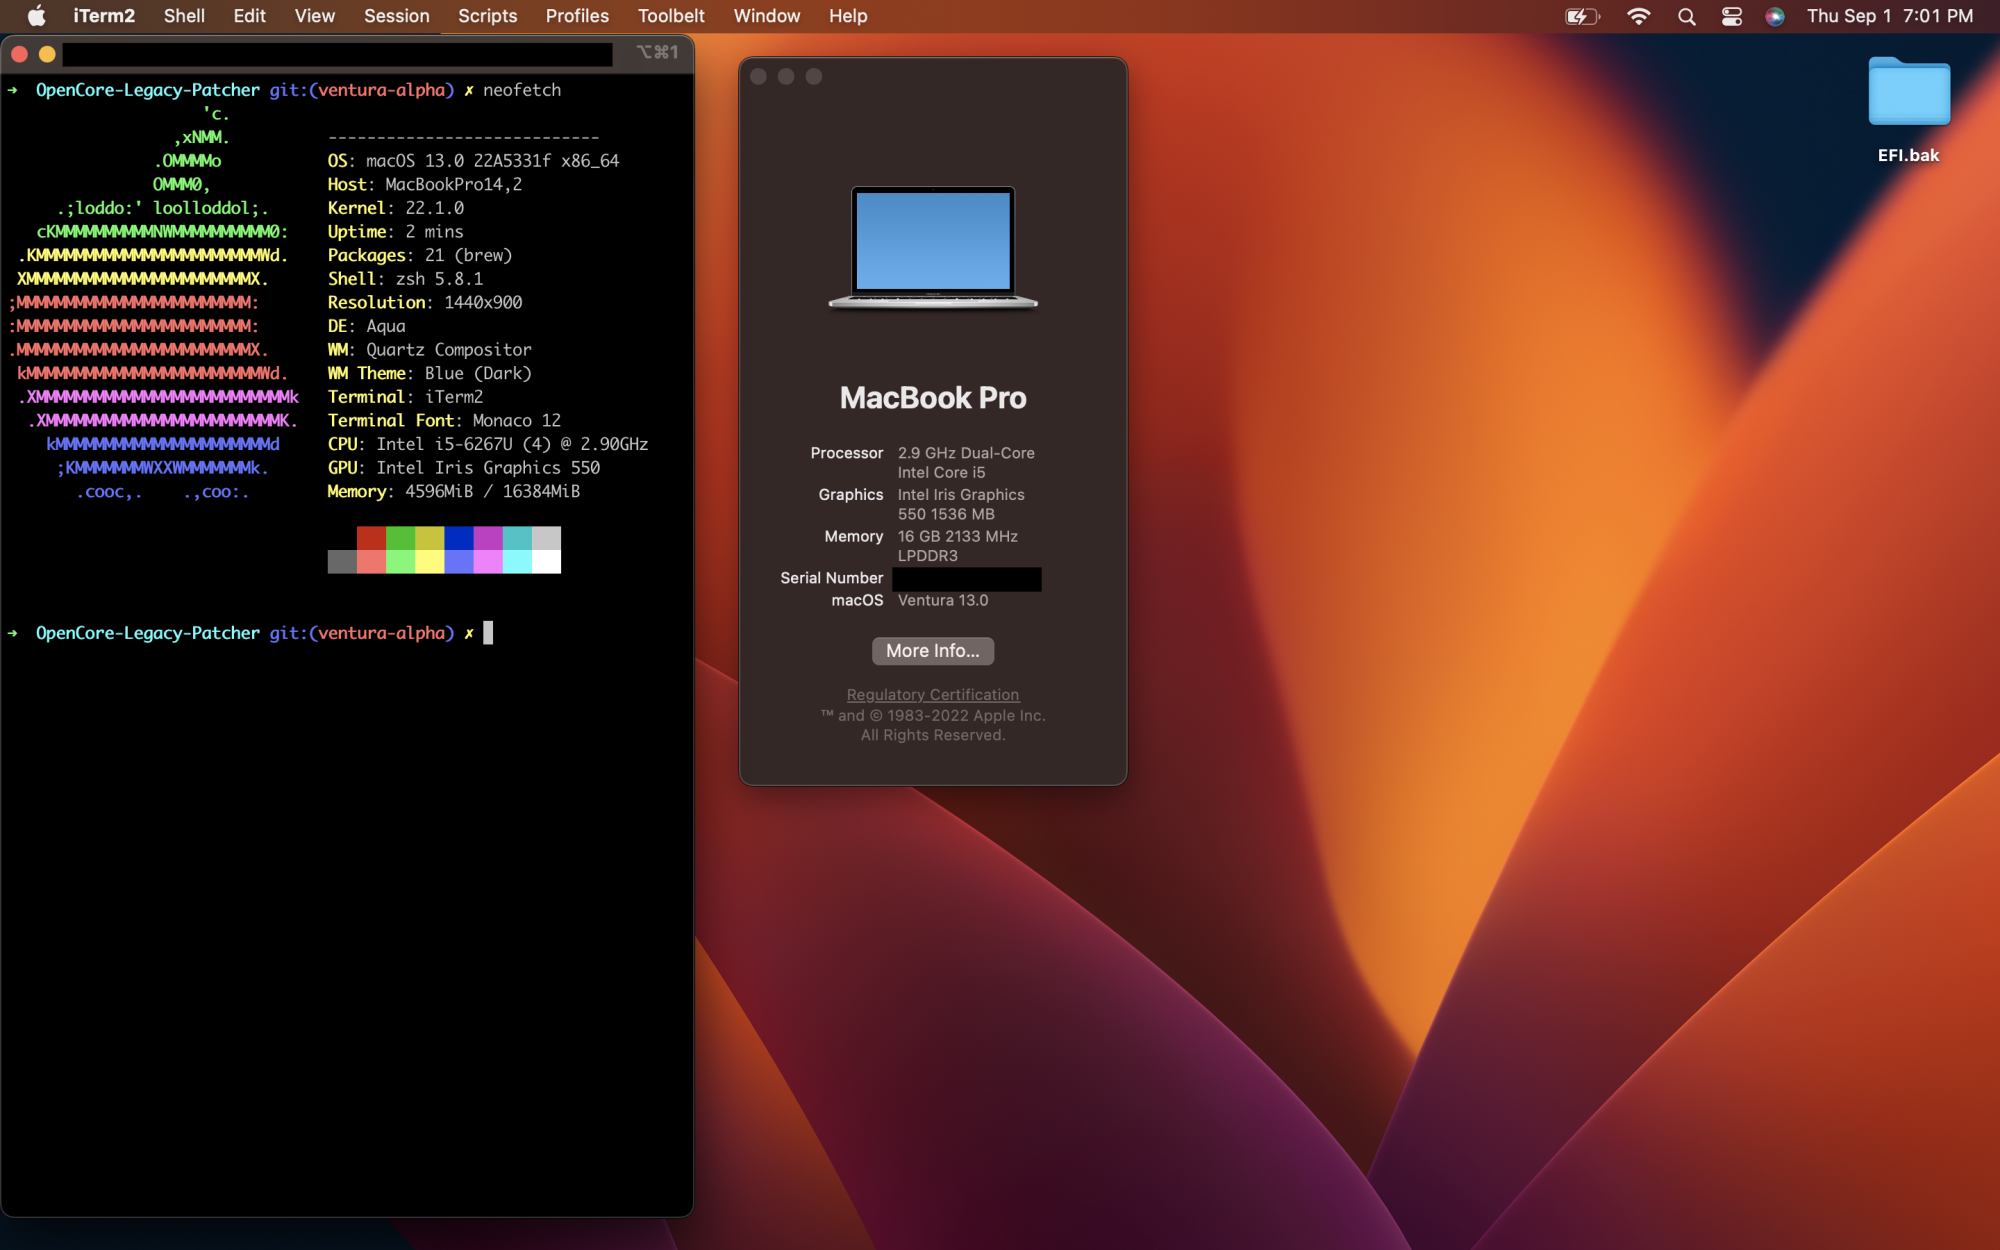Expand the Scripts menu

pyautogui.click(x=487, y=16)
